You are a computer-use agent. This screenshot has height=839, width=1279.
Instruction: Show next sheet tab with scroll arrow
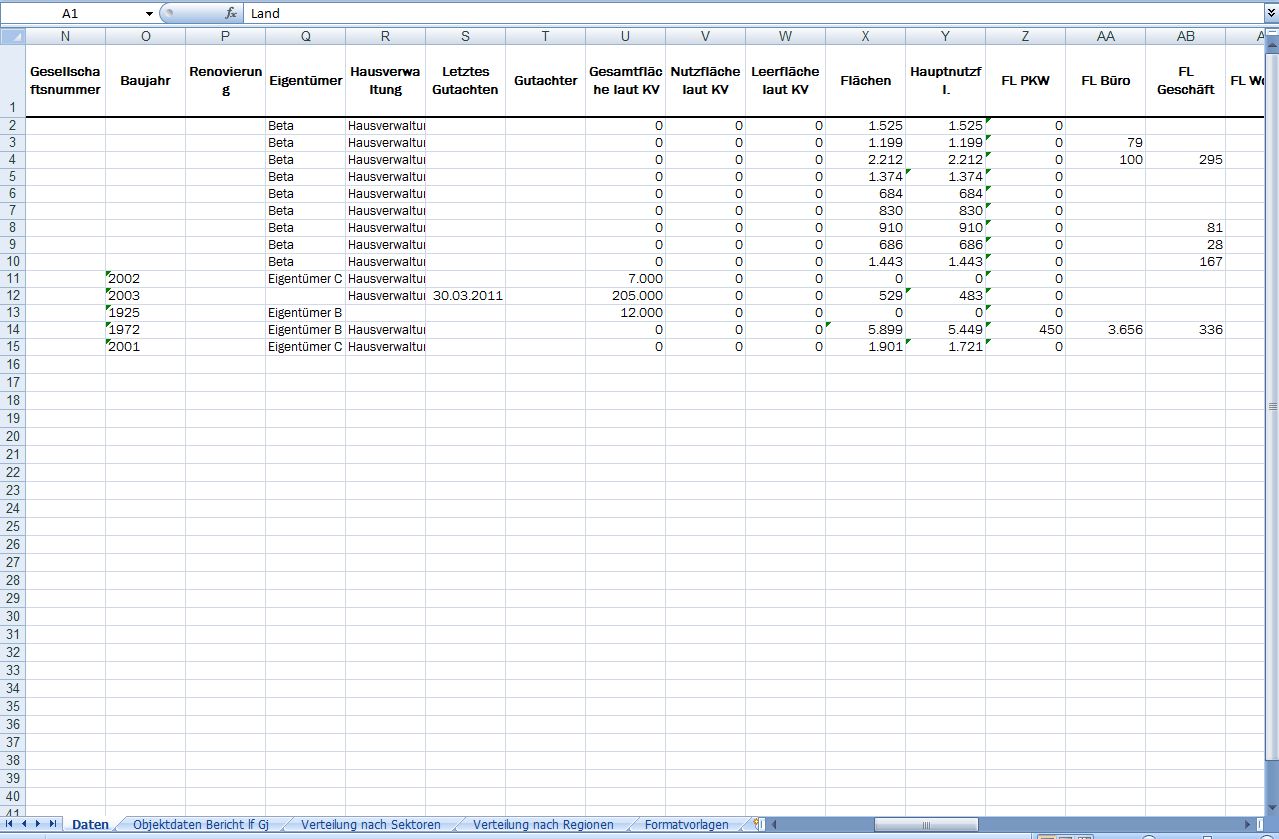39,824
